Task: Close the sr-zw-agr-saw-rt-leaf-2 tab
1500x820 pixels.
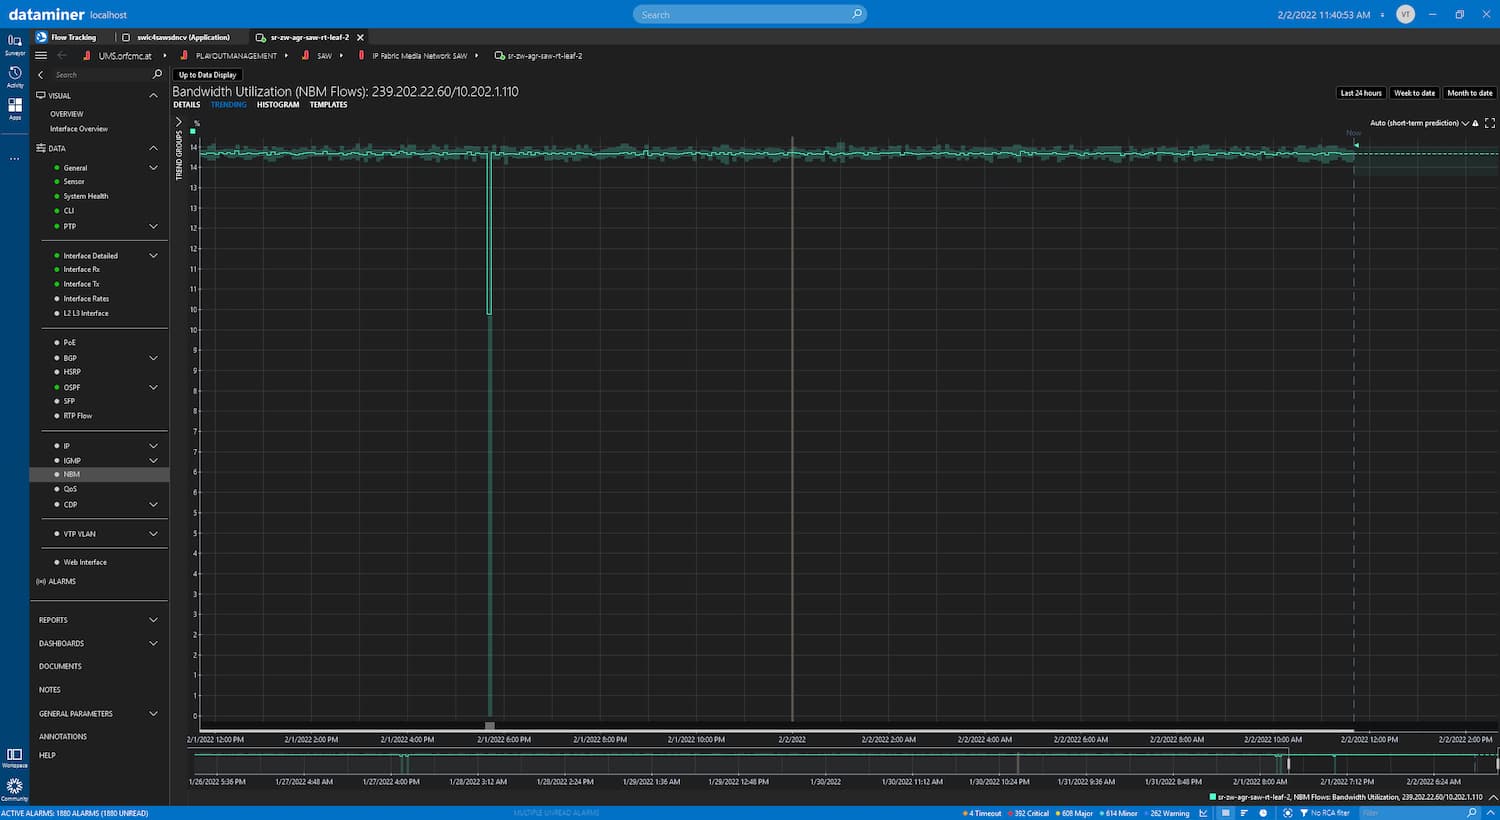Action: (x=360, y=37)
